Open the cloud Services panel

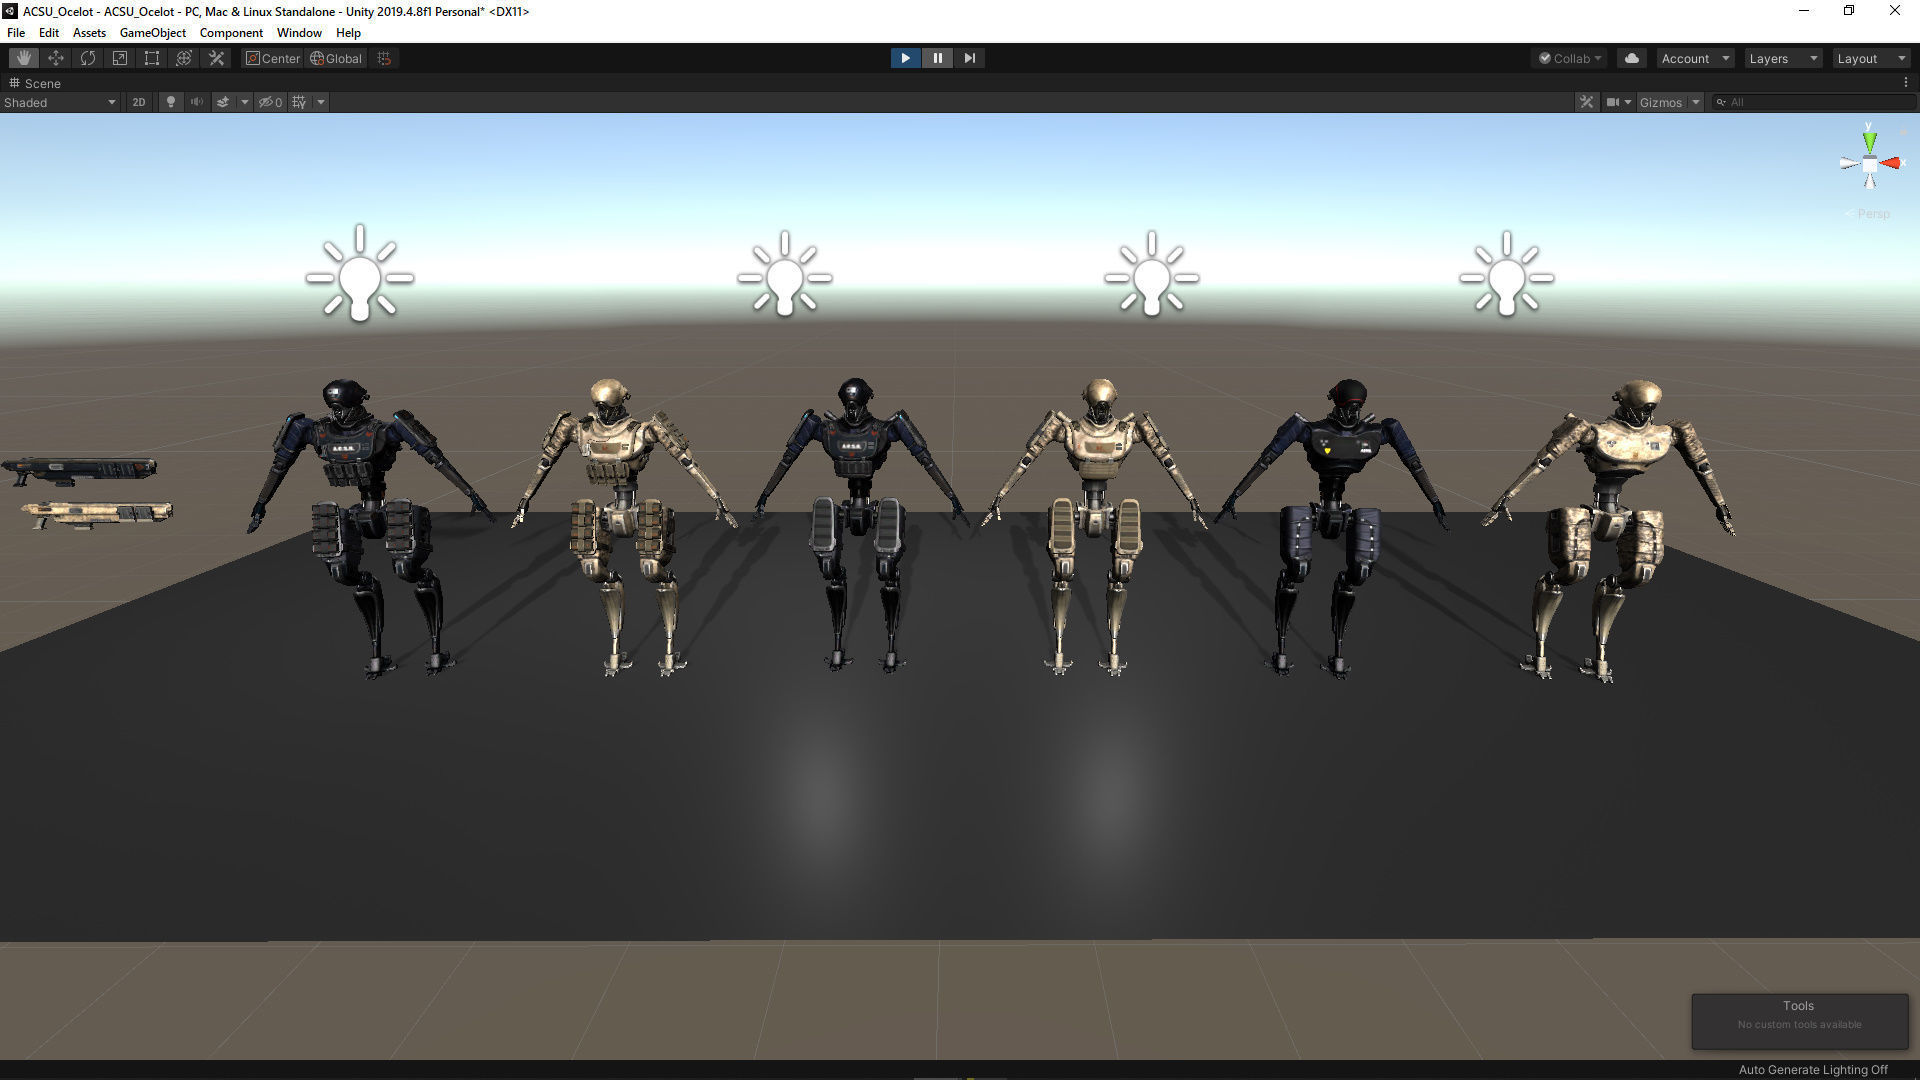tap(1632, 58)
